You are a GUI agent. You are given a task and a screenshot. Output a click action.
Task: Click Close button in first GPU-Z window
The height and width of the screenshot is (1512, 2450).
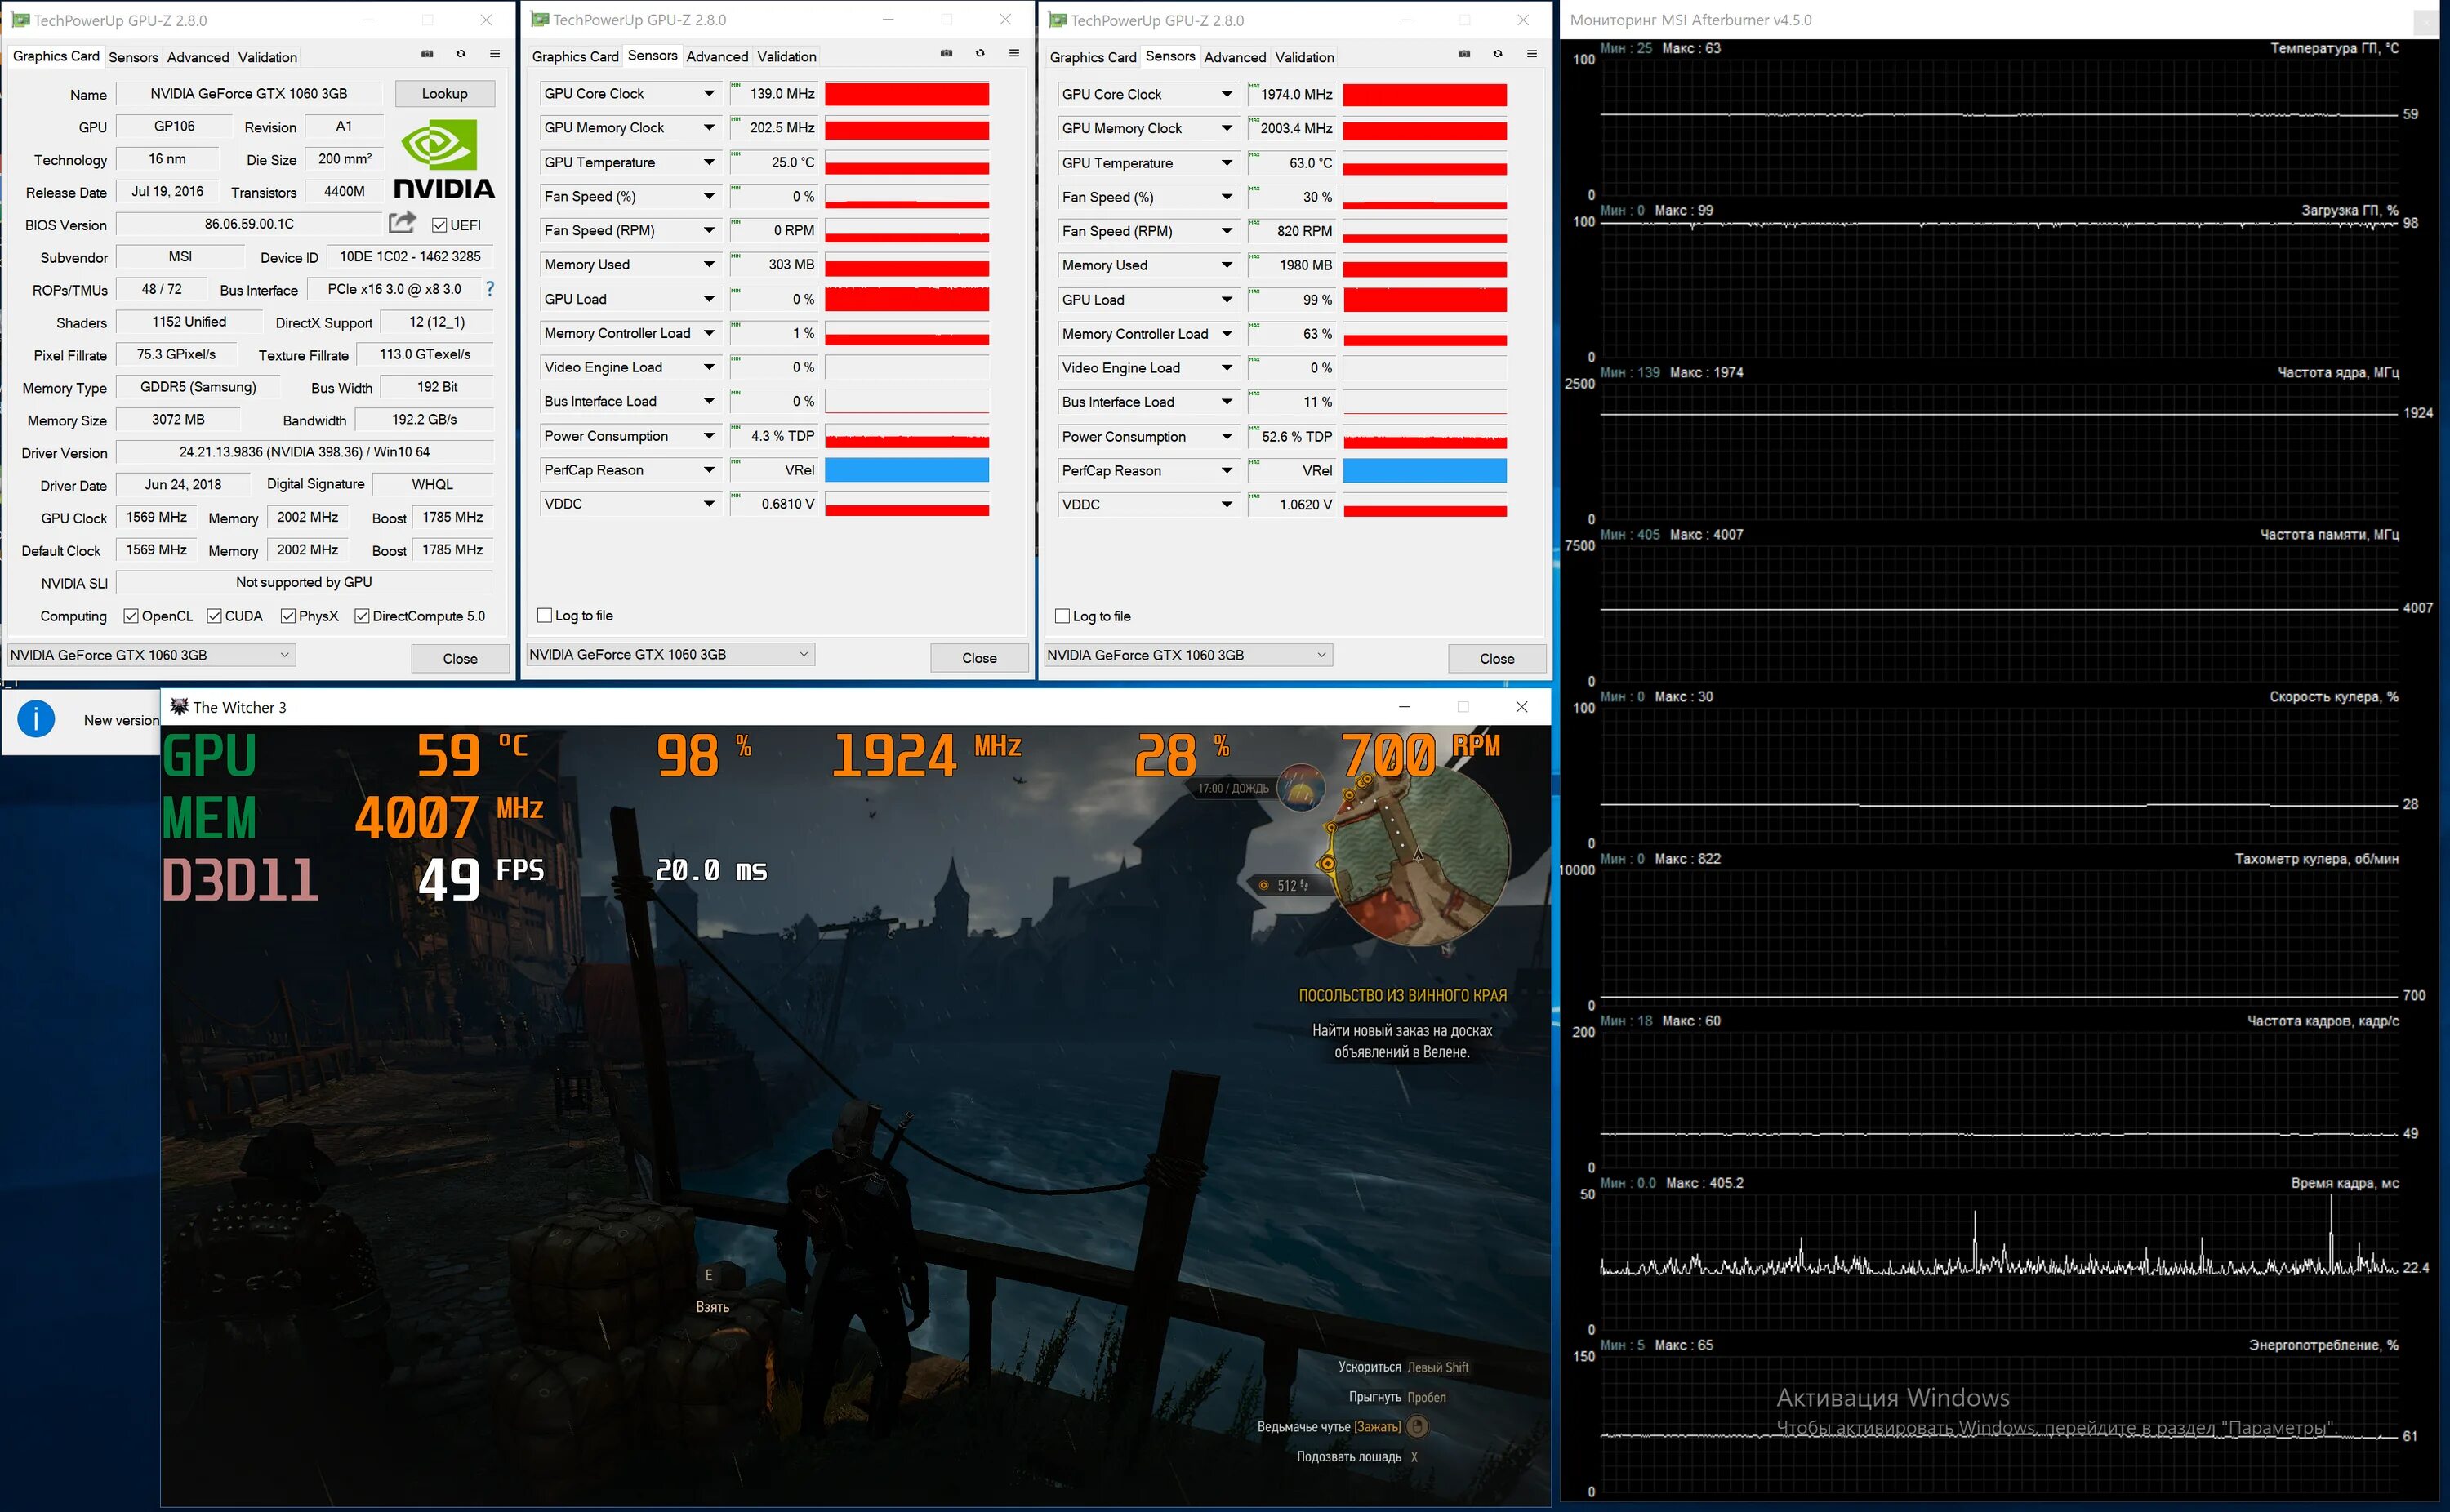[x=461, y=658]
